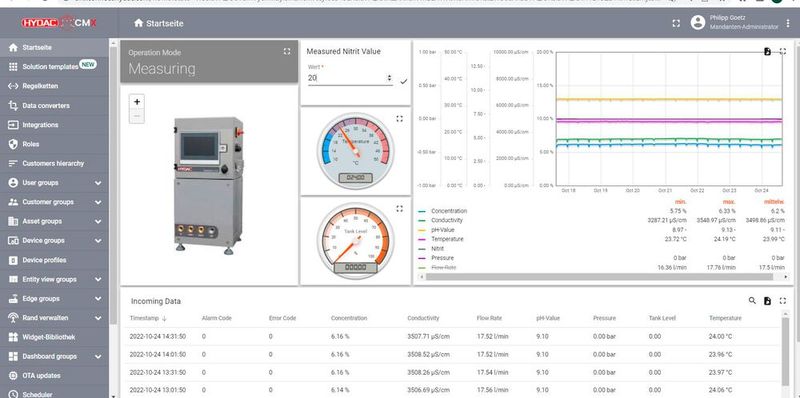Click the legend's right scroll arrow
Image resolution: width=800 pixels, height=398 pixels.
point(785,277)
